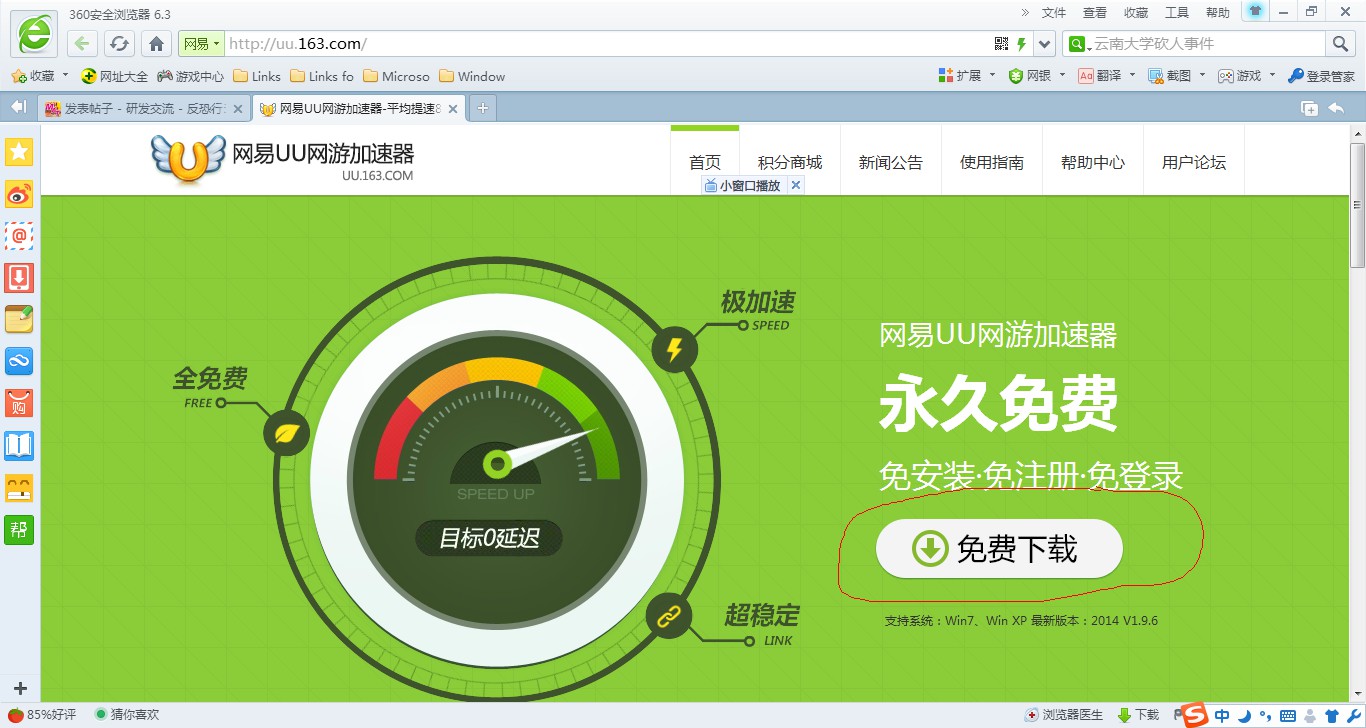
Task: Open the 扩展 extensions button
Action: click(x=960, y=76)
